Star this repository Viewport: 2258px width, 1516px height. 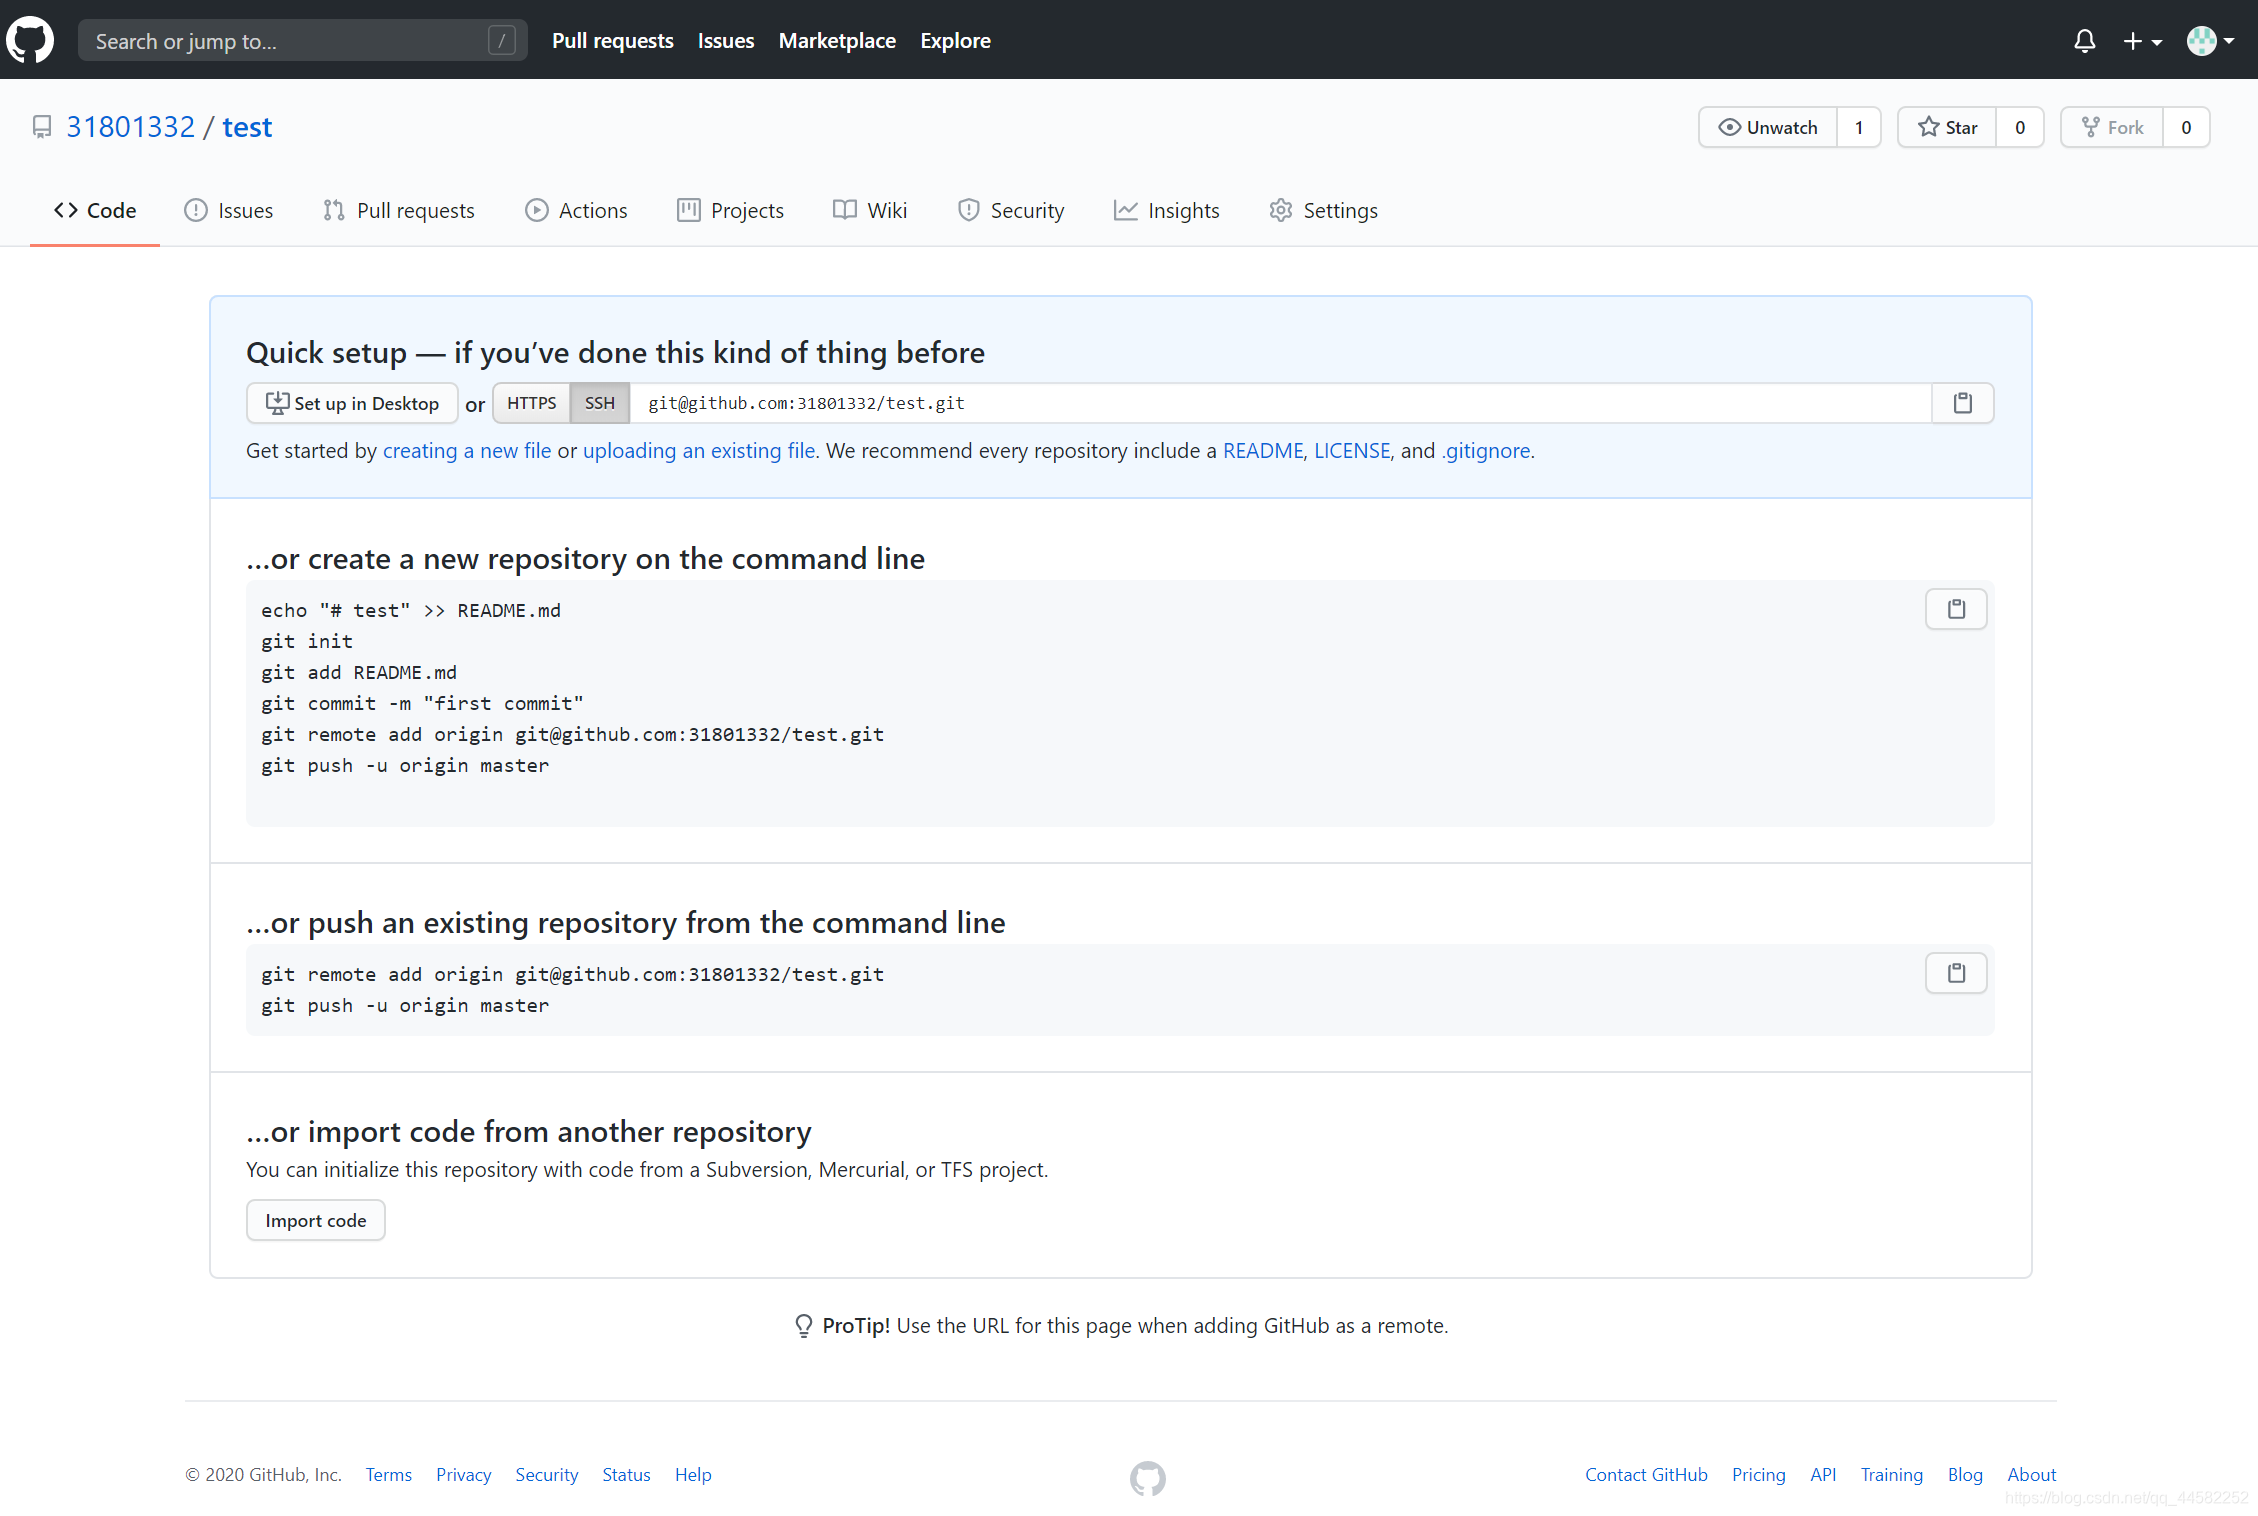pyautogui.click(x=1947, y=127)
